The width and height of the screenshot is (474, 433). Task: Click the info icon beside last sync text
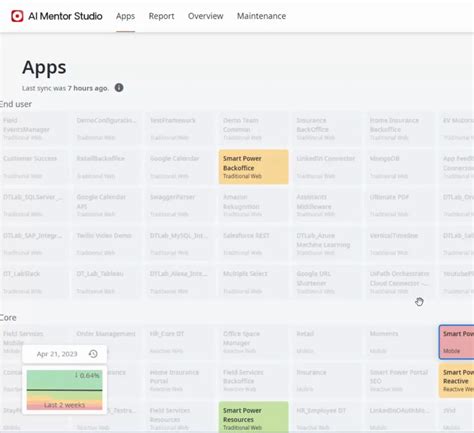[x=119, y=88]
